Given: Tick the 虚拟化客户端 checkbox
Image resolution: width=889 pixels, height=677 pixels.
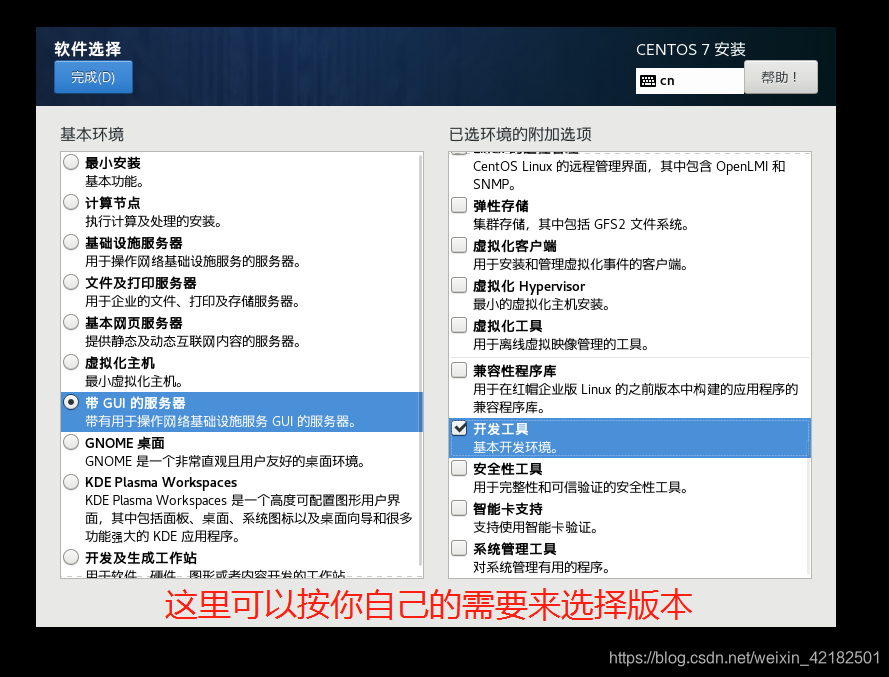Looking at the screenshot, I should point(459,245).
